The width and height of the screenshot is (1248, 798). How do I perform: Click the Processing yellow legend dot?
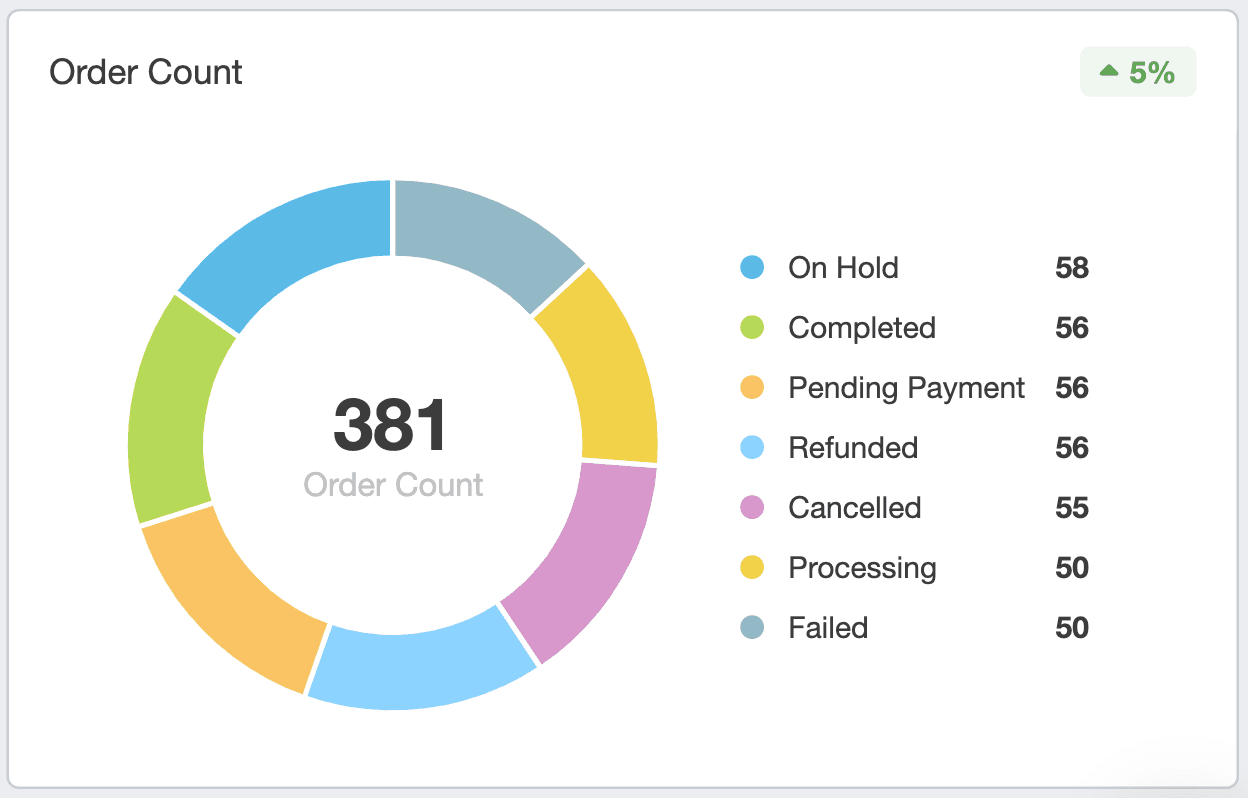click(x=752, y=568)
